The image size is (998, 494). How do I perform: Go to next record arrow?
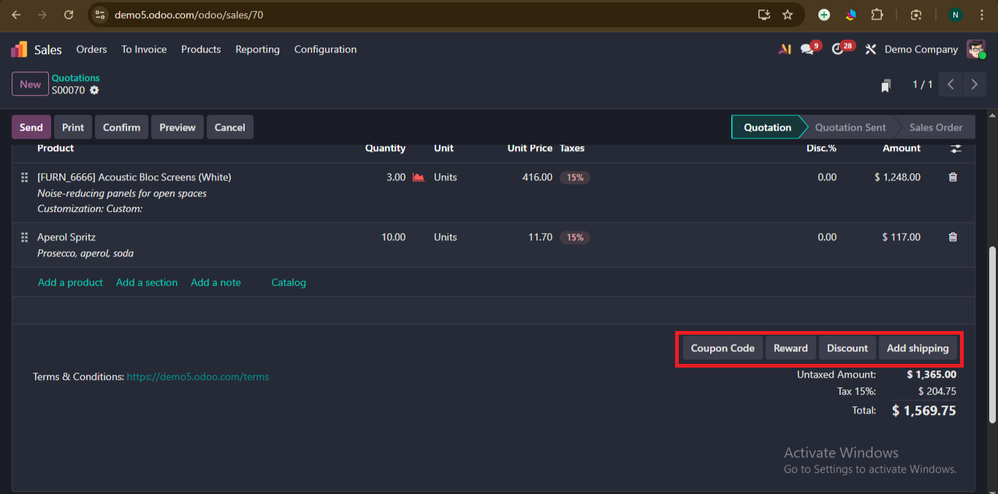pyautogui.click(x=974, y=85)
